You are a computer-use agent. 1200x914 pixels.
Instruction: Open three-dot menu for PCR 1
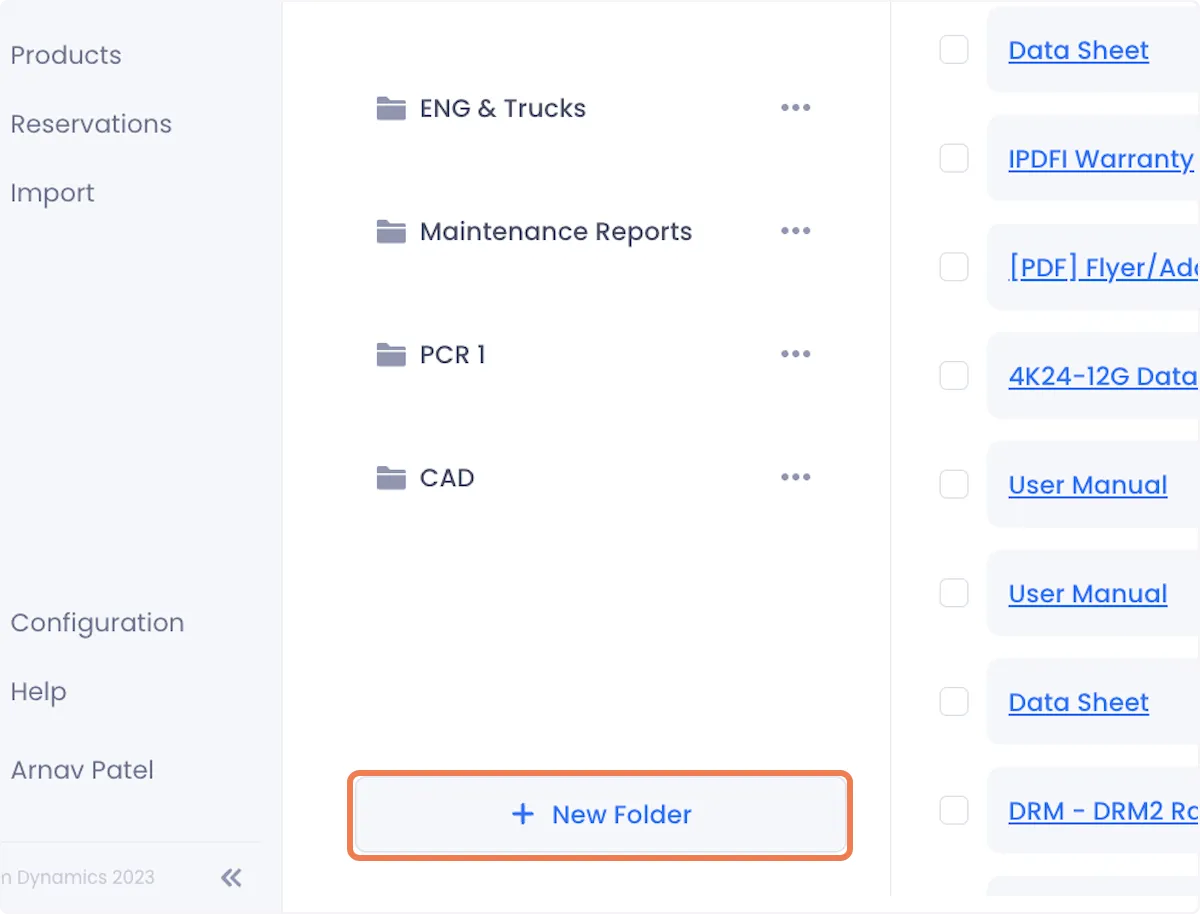[796, 354]
